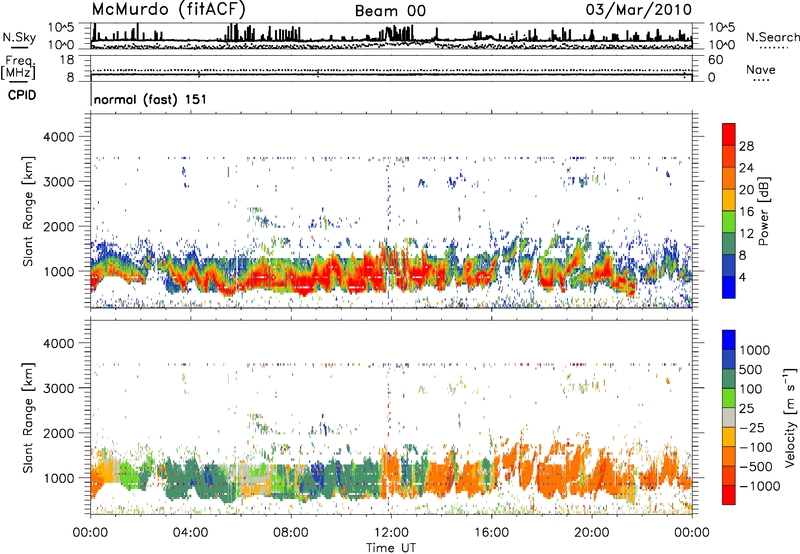
Task: Click the "2000" tick on the velocity panel
Action: coord(61,433)
